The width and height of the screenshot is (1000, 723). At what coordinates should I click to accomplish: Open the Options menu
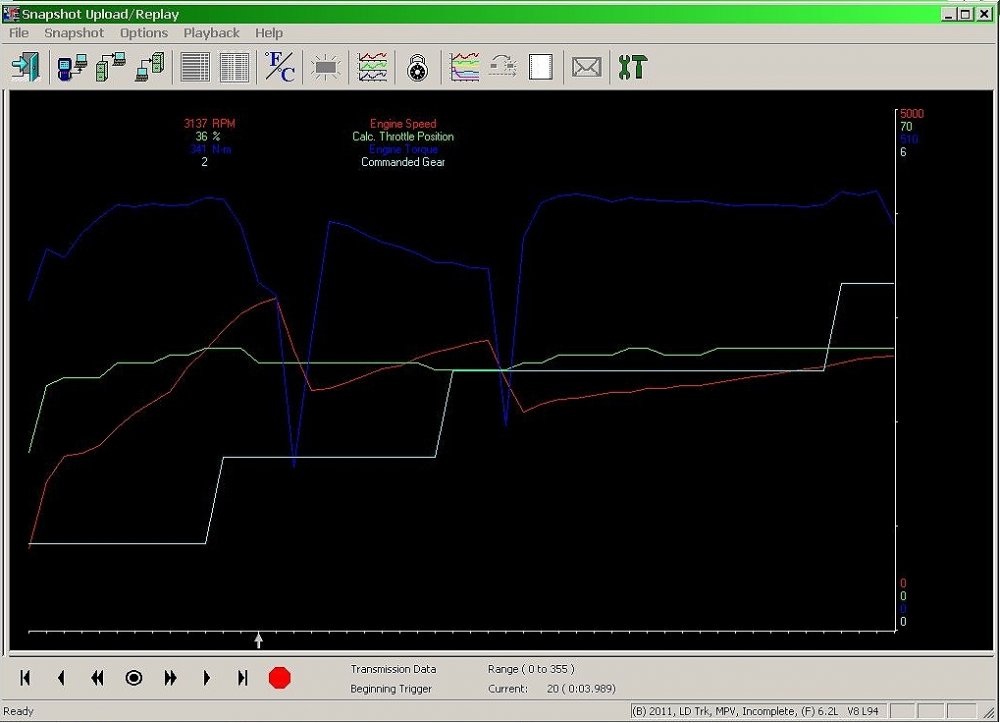click(x=143, y=32)
